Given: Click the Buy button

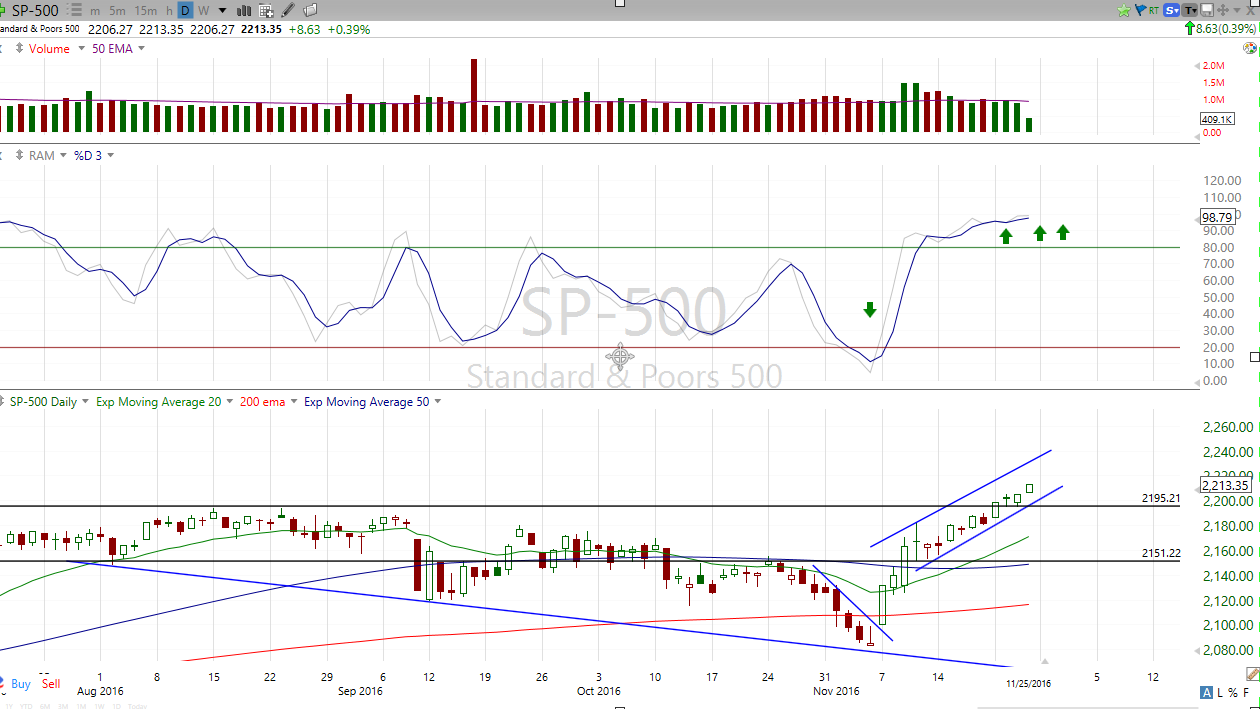Looking at the screenshot, I should (21, 684).
